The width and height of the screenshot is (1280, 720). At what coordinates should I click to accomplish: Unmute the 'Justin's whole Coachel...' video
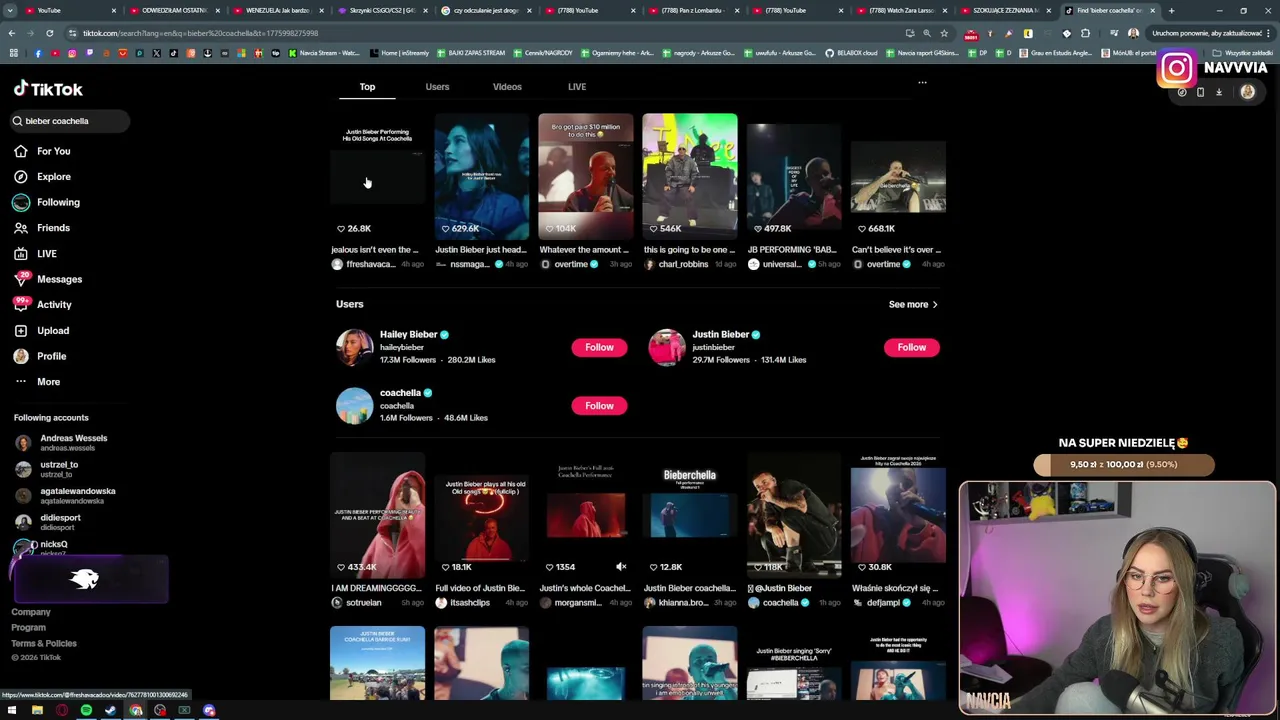[x=621, y=567]
